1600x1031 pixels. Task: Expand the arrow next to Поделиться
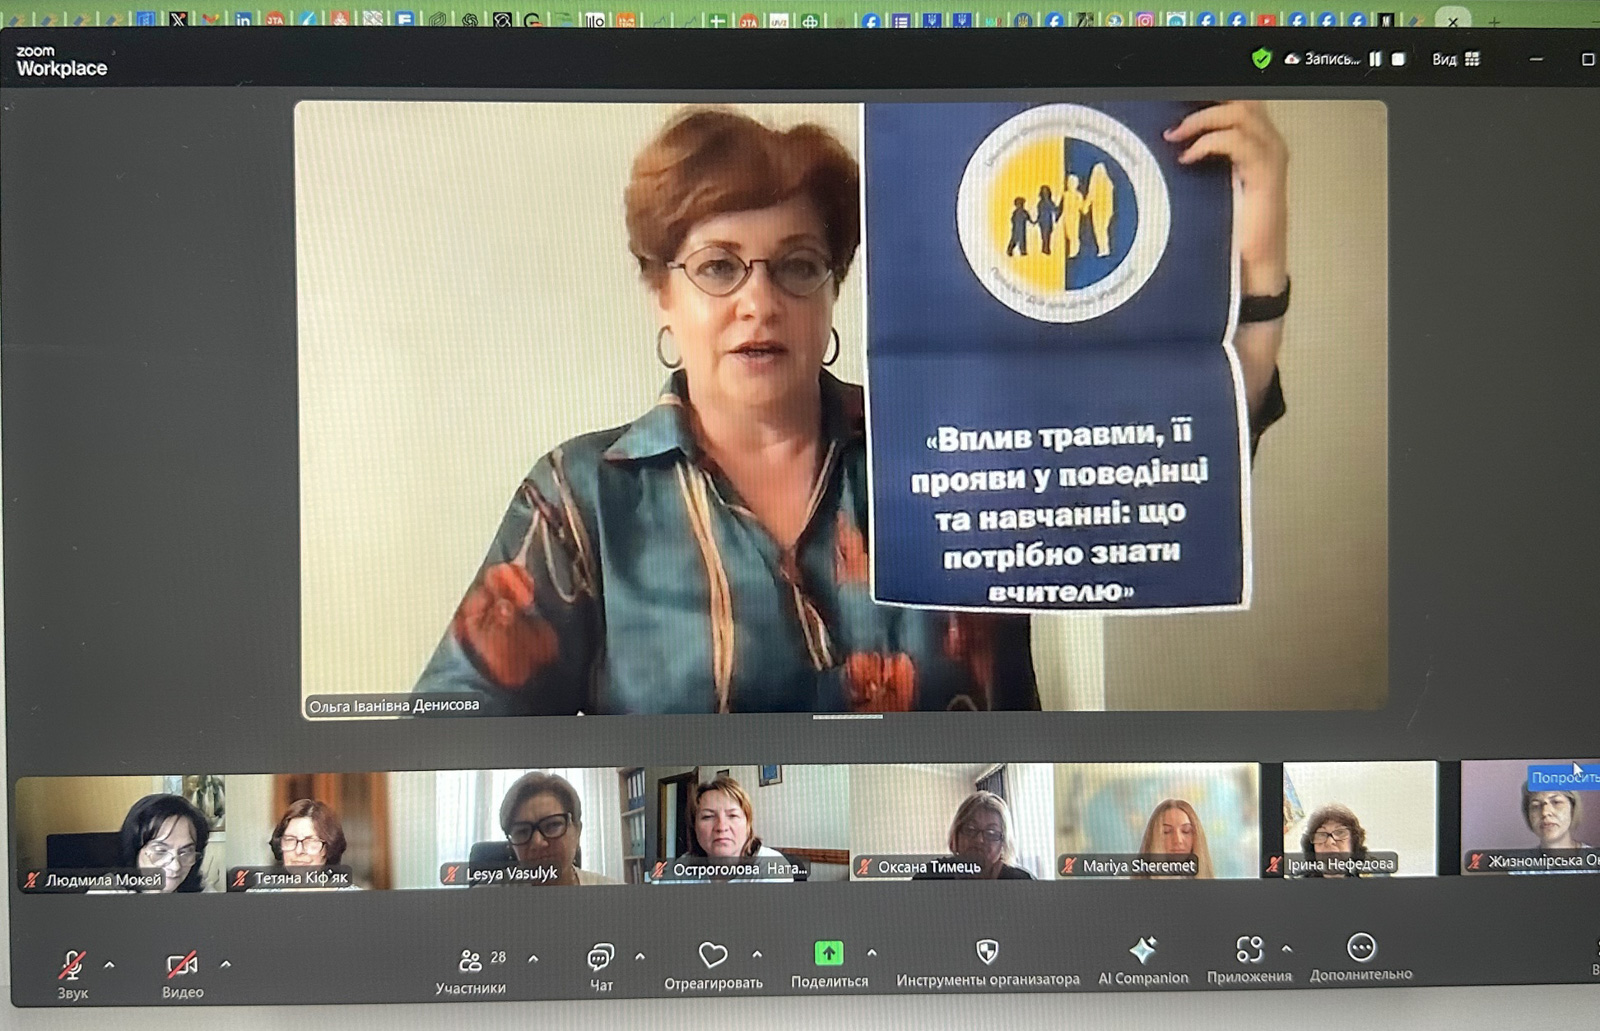pos(872,954)
